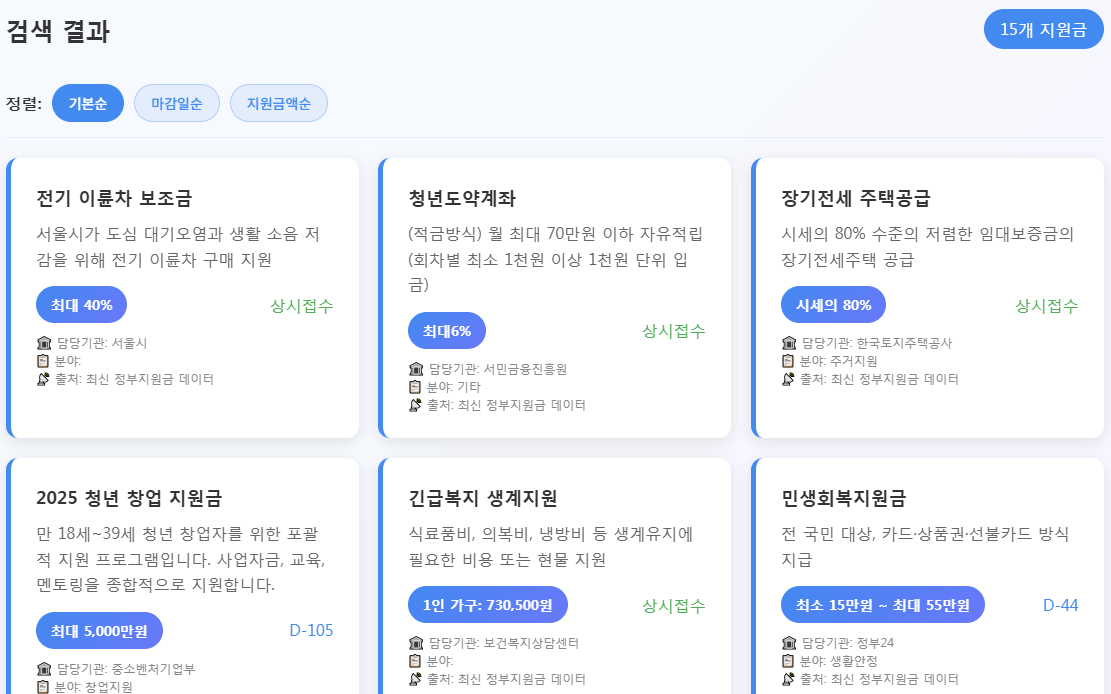Click the 최대 40% badge

pyautogui.click(x=81, y=304)
